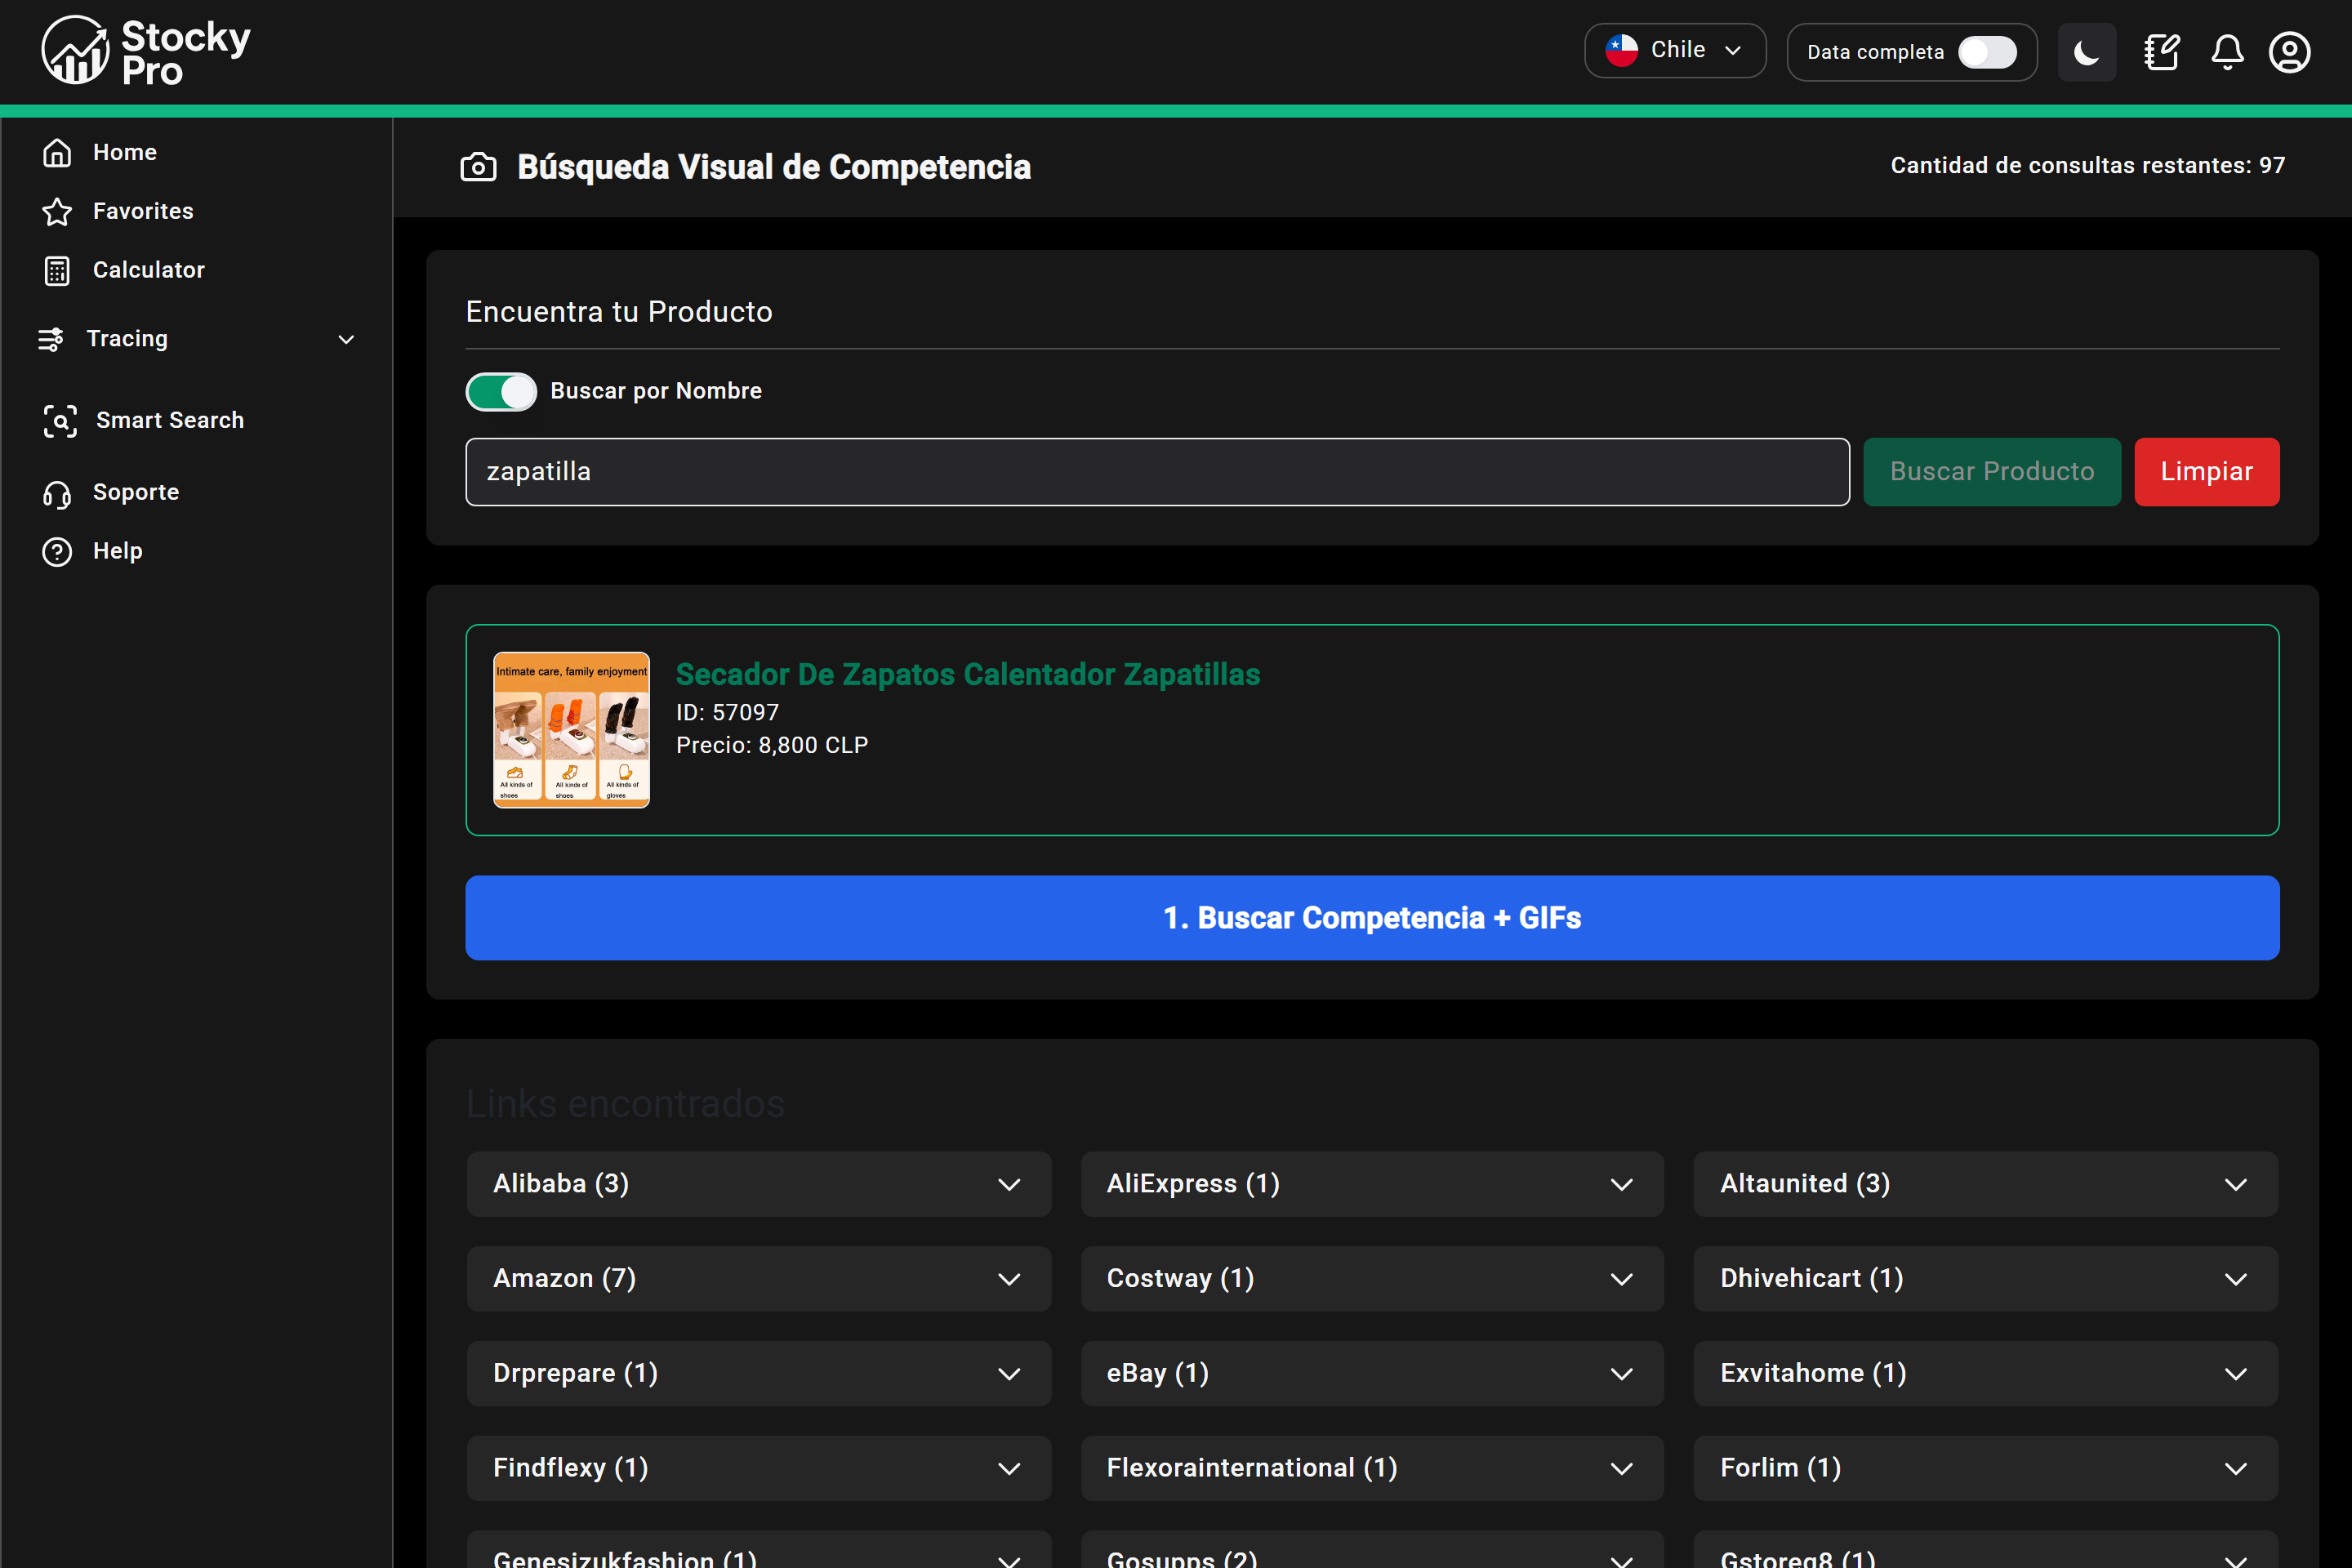The height and width of the screenshot is (1568, 2352).
Task: Open the Chile country dropdown
Action: coord(1675,51)
